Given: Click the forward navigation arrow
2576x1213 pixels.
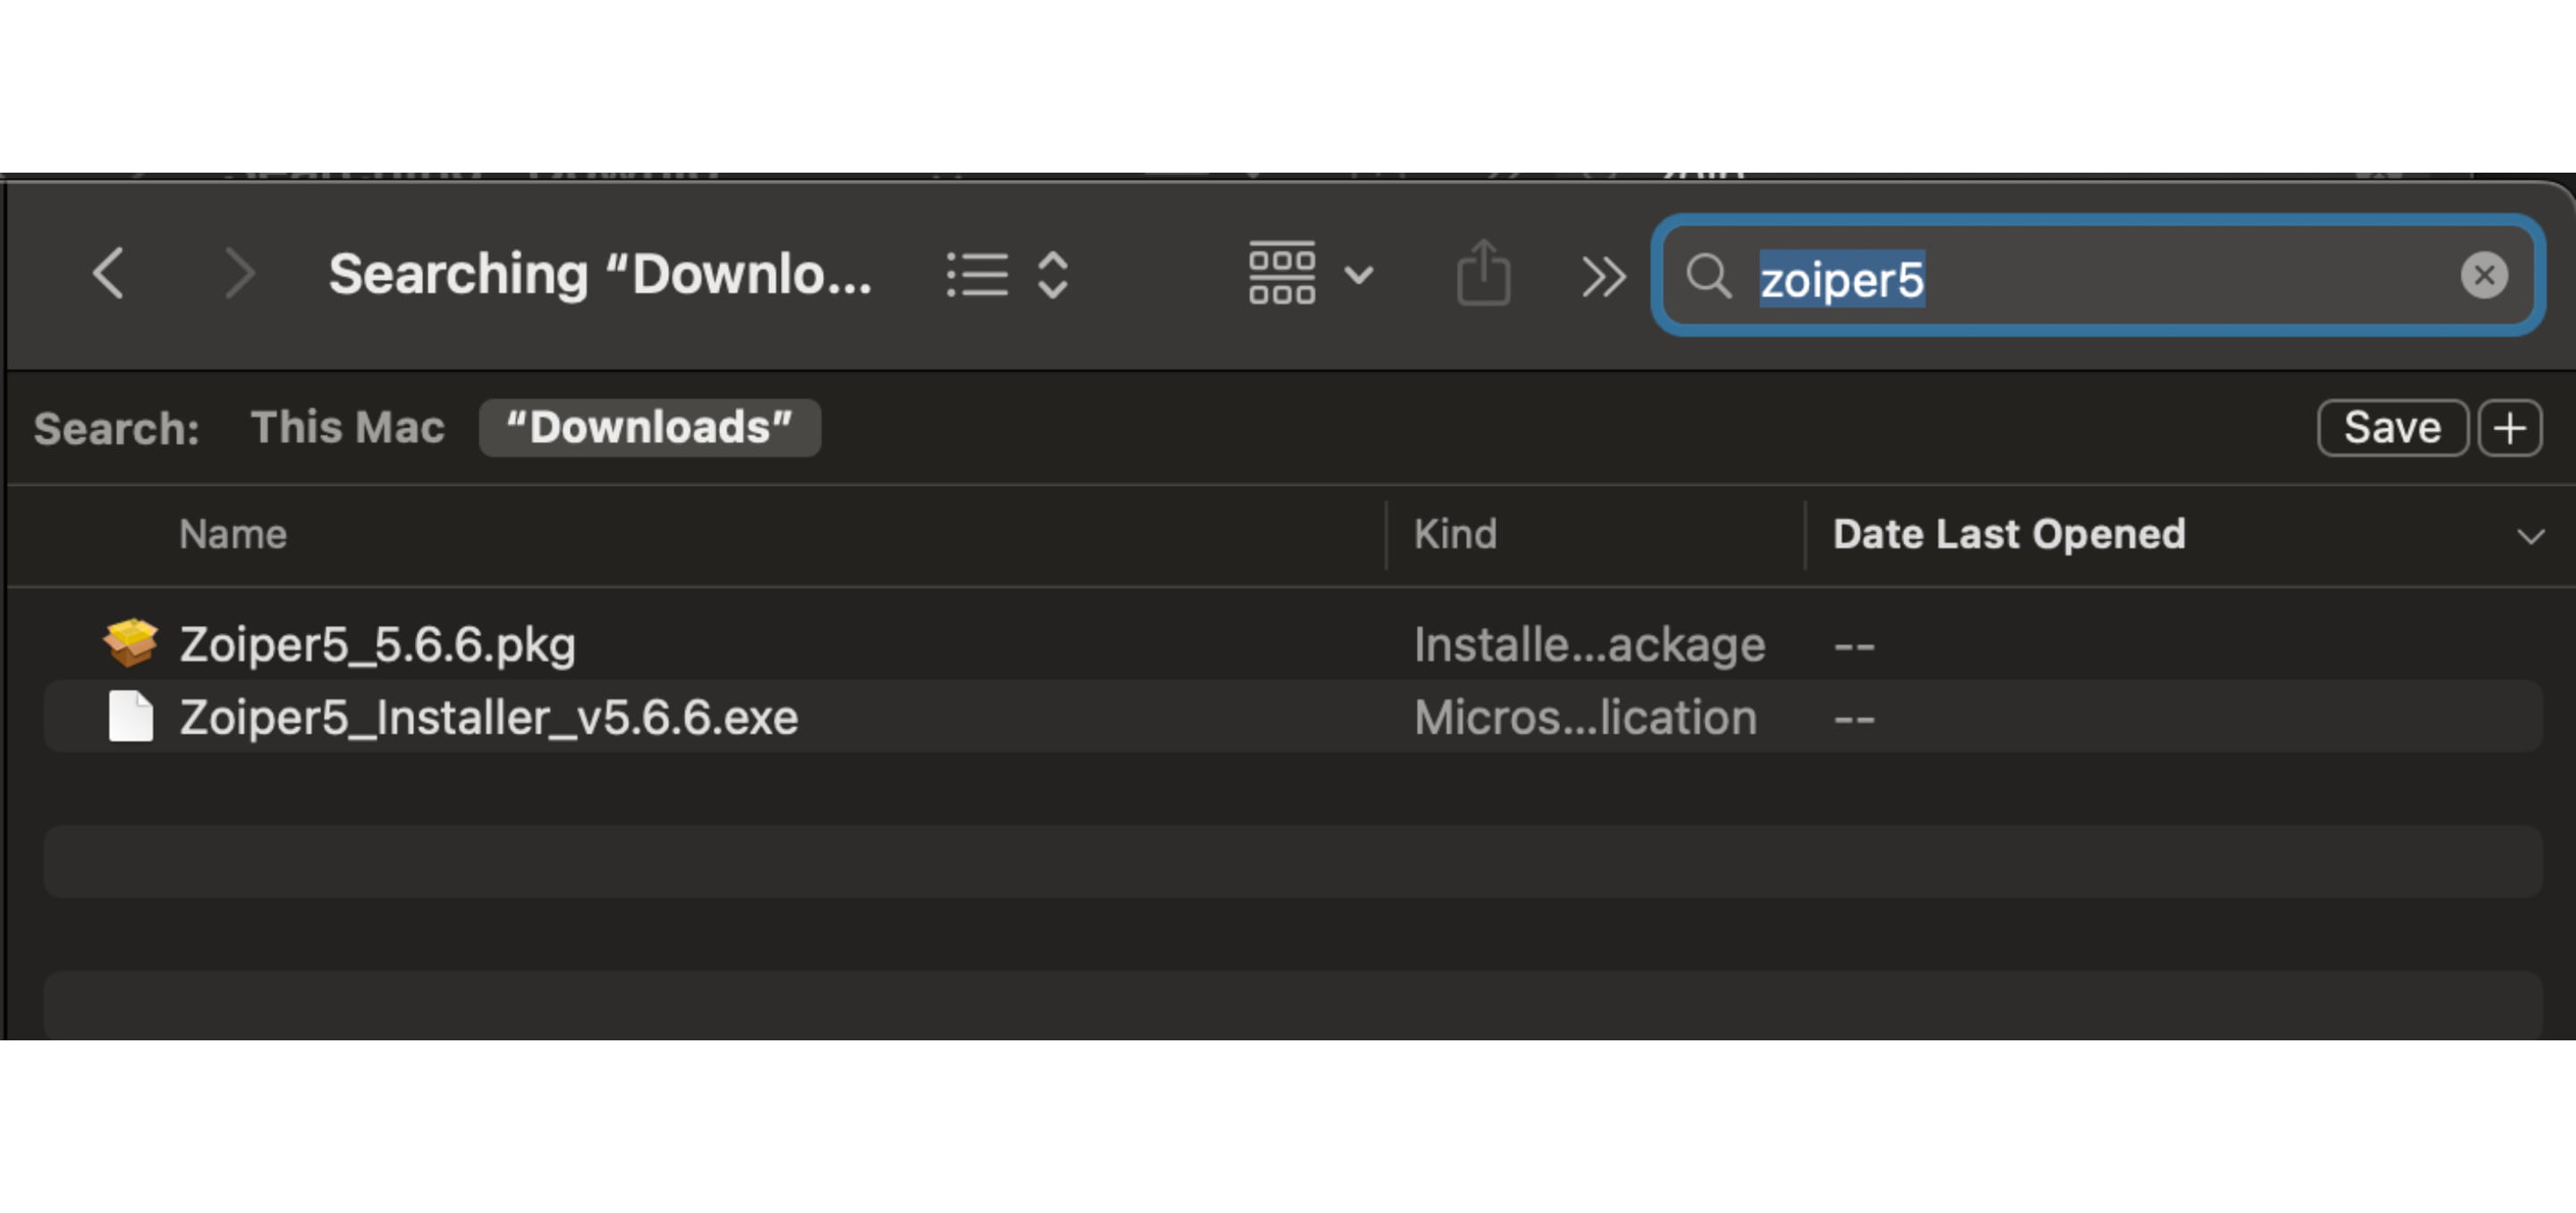Looking at the screenshot, I should click(238, 273).
